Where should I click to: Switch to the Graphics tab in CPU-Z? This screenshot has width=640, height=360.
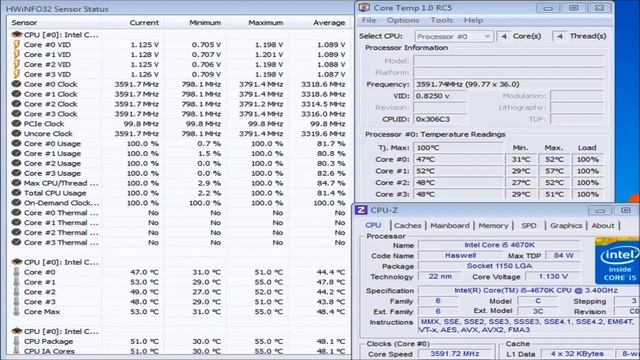coord(566,225)
